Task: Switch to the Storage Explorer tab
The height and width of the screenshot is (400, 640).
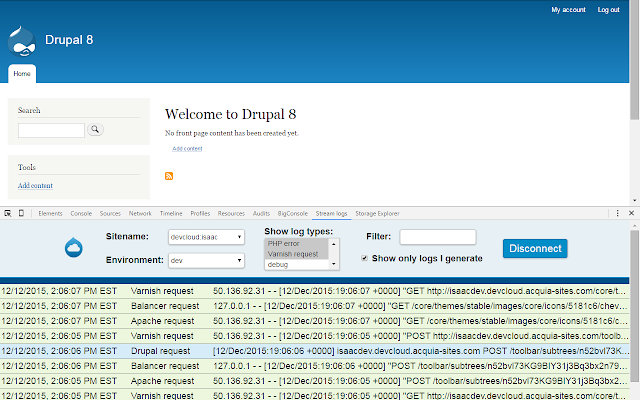Action: [377, 213]
